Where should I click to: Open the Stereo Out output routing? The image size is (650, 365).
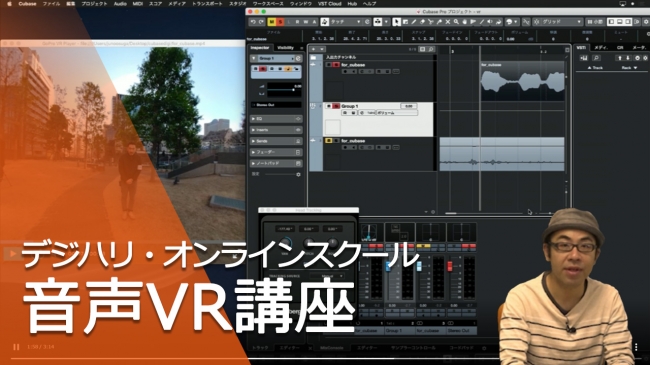[276, 105]
